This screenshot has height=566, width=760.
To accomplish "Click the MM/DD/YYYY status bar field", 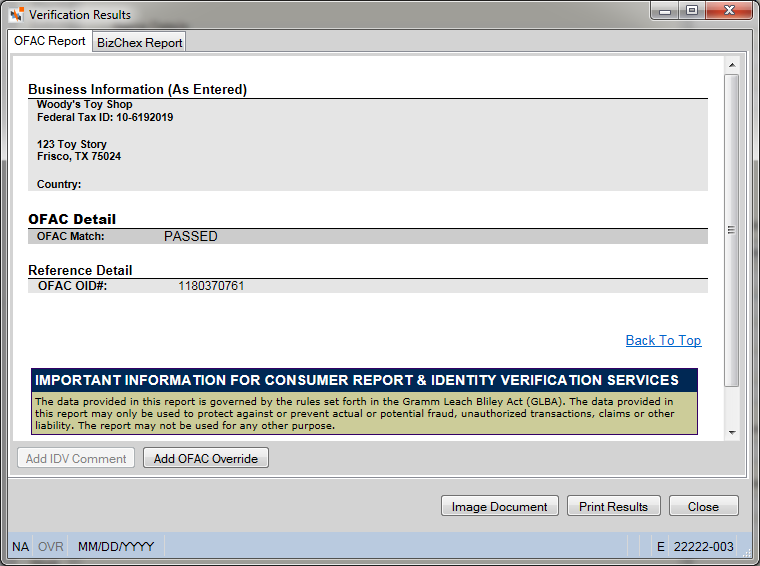I will click(116, 547).
